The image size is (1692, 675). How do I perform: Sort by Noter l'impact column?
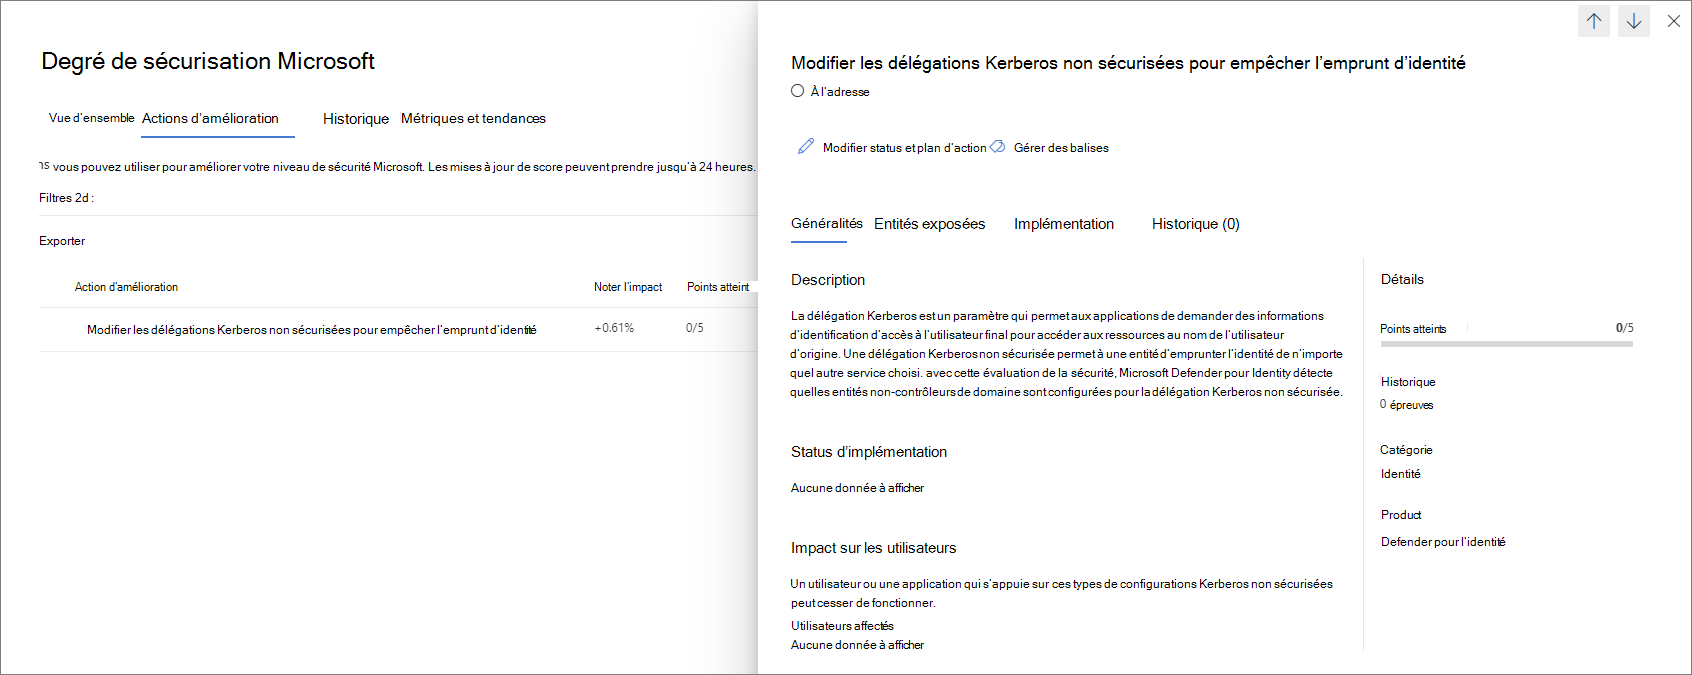pos(628,287)
